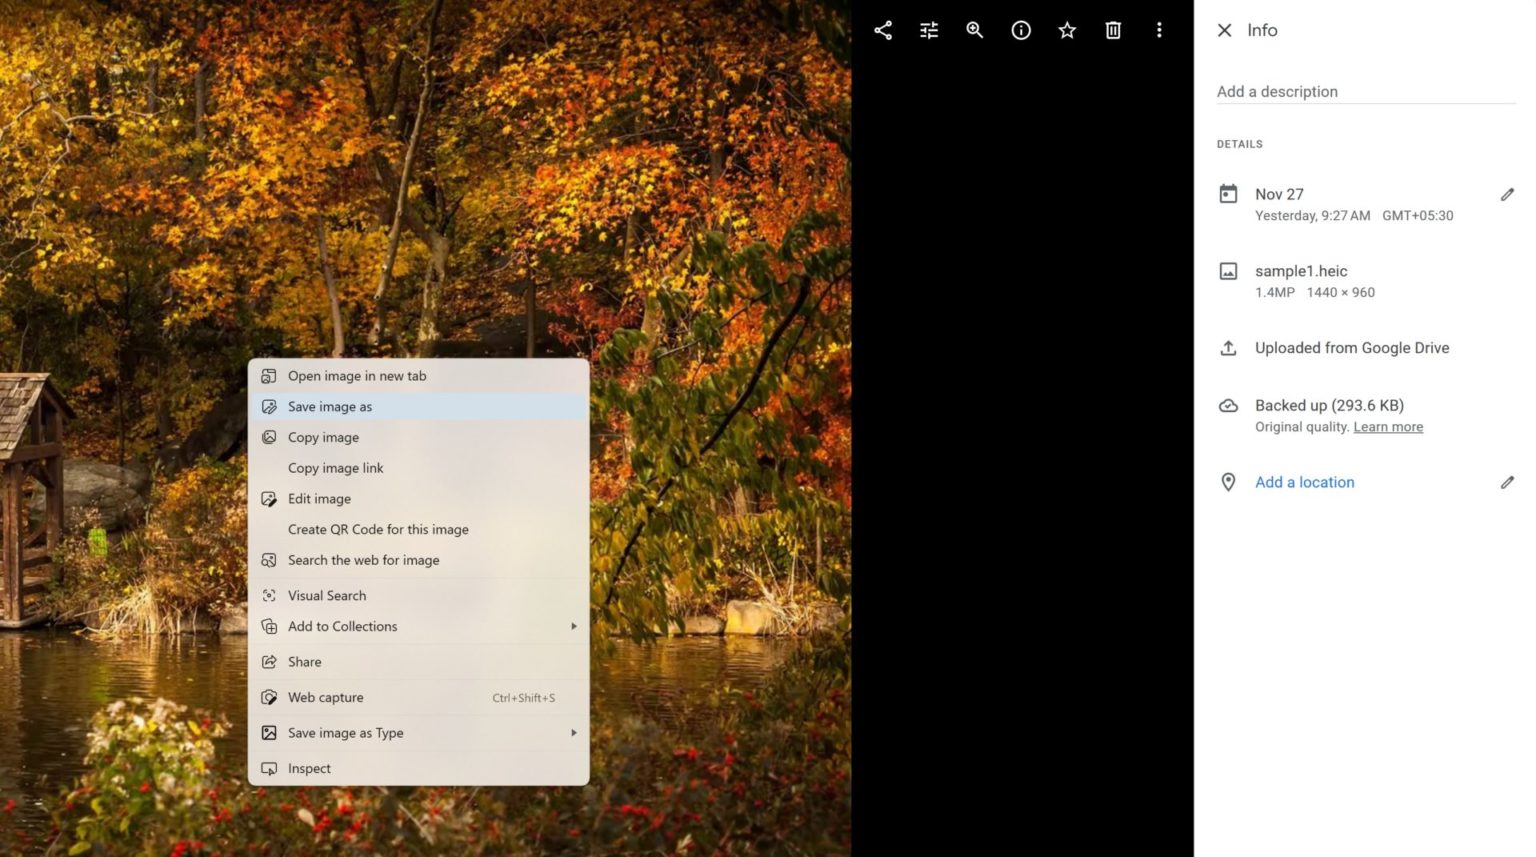This screenshot has width=1536, height=857.
Task: Open the photo editing adjustments tool
Action: coord(928,30)
